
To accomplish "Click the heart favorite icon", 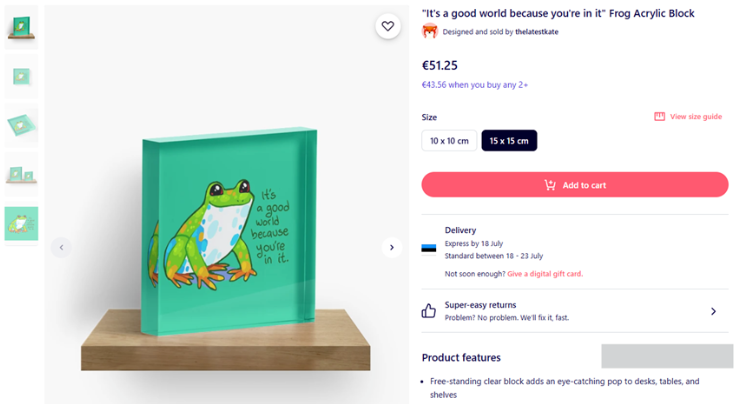I will click(x=388, y=27).
